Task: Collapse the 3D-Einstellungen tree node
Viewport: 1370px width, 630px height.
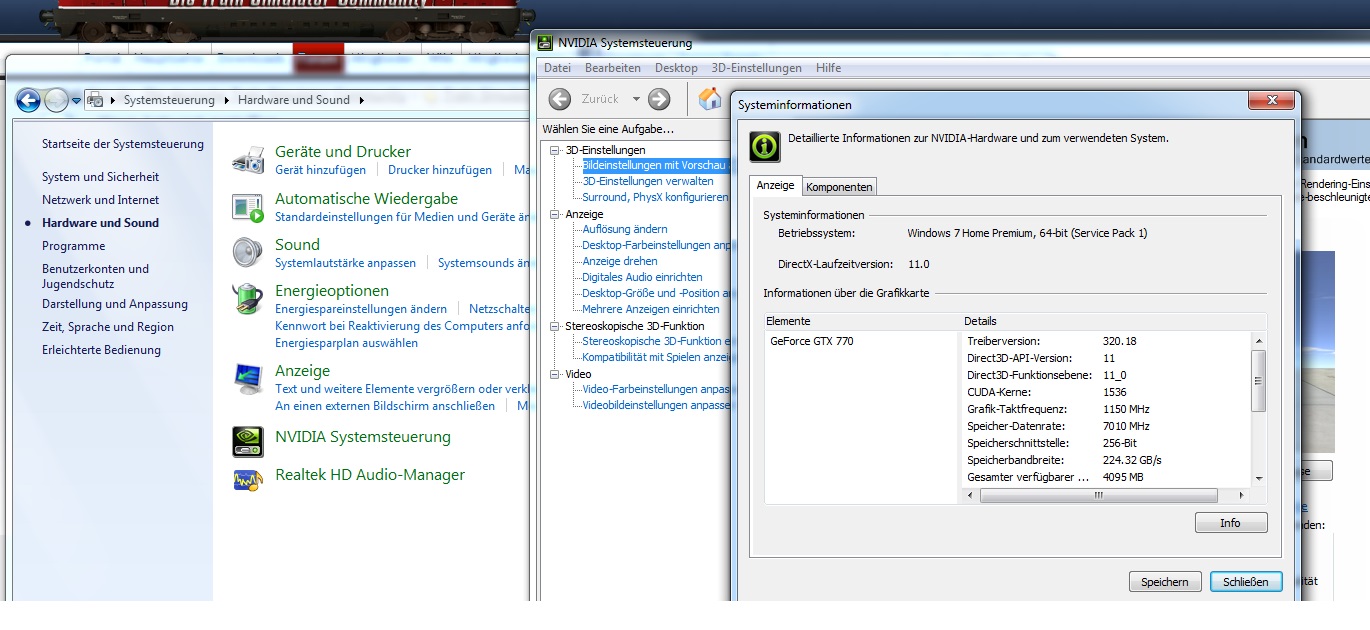Action: (556, 150)
